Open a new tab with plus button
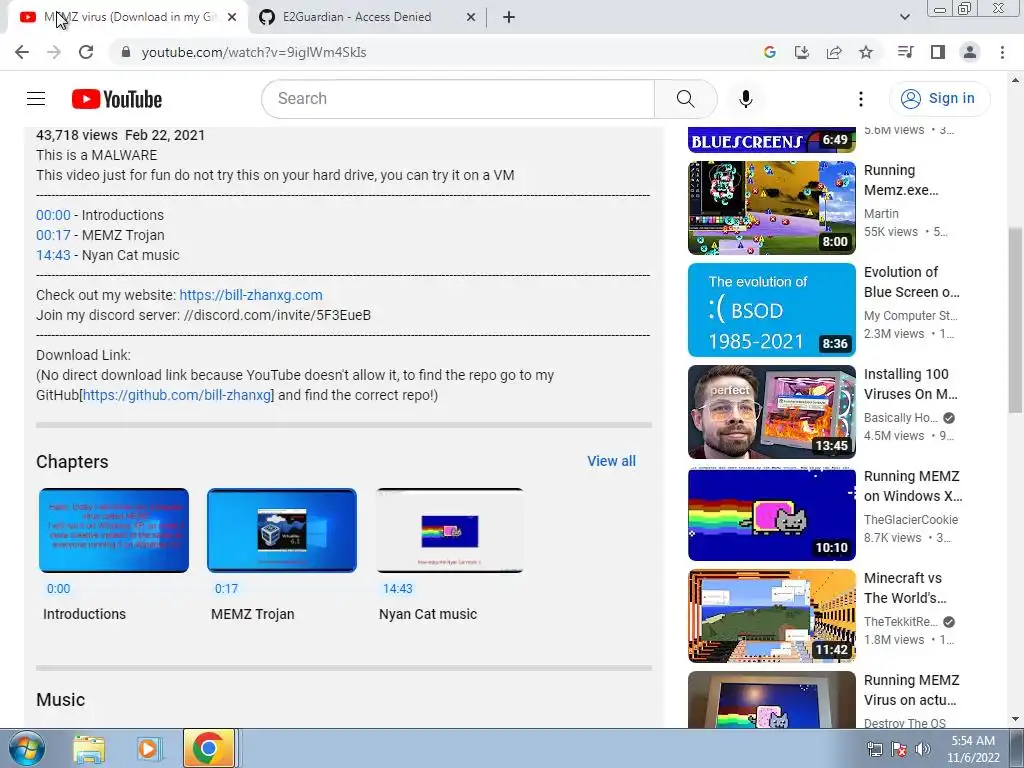This screenshot has width=1024, height=768. (509, 18)
